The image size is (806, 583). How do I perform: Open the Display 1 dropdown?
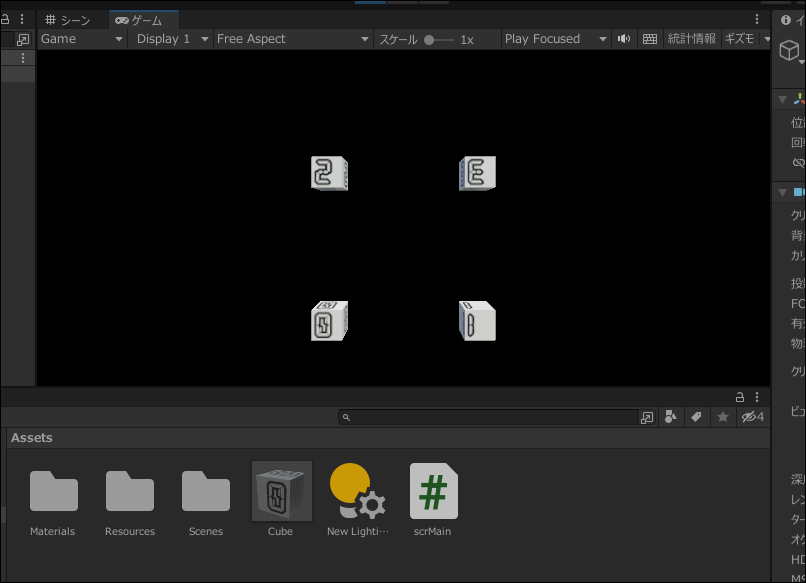(x=172, y=39)
